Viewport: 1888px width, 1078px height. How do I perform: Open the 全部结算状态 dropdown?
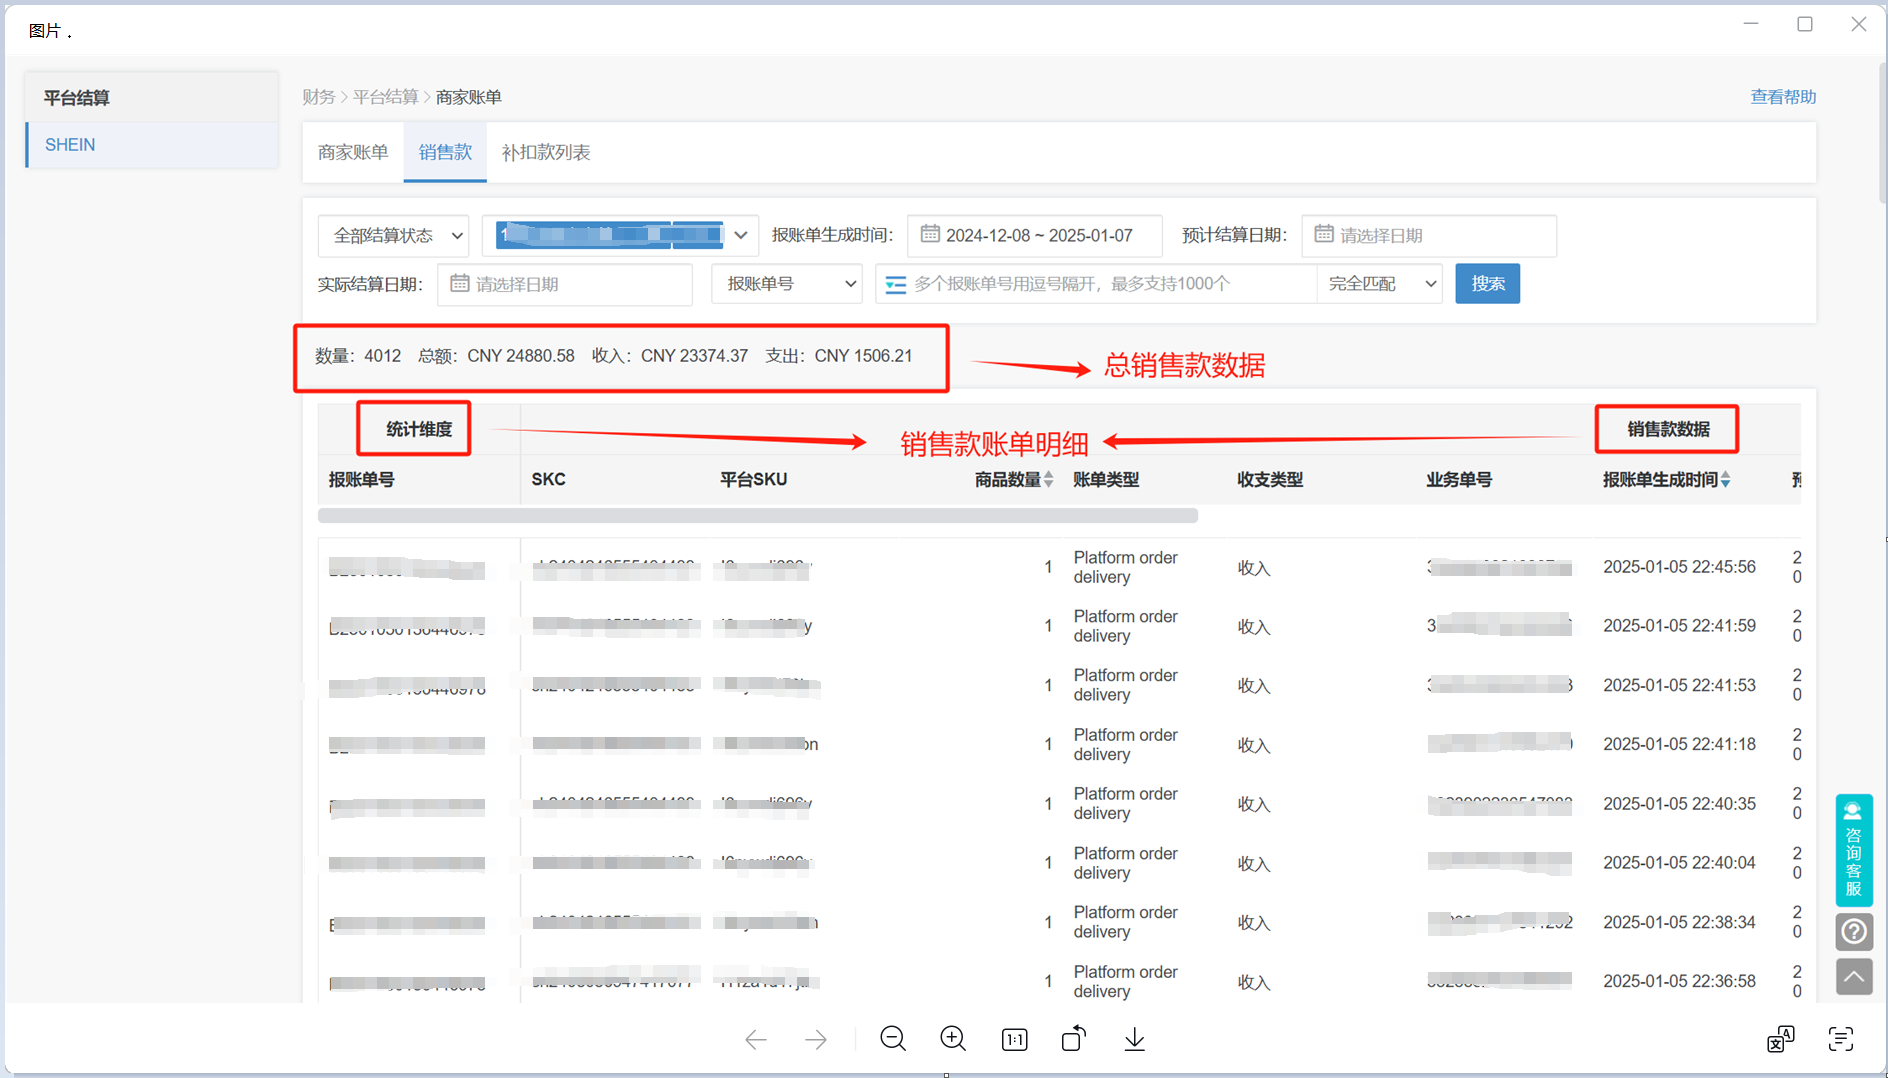click(x=394, y=236)
